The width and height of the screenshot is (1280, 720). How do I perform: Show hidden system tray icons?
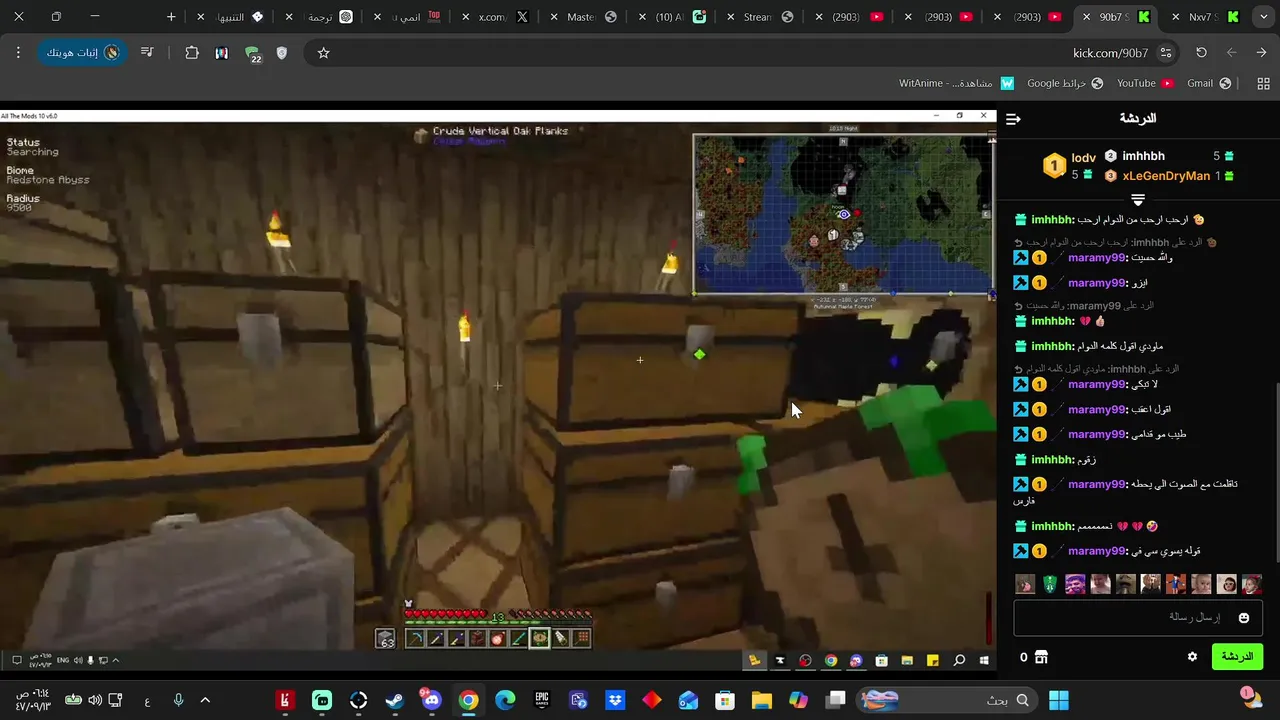click(205, 700)
